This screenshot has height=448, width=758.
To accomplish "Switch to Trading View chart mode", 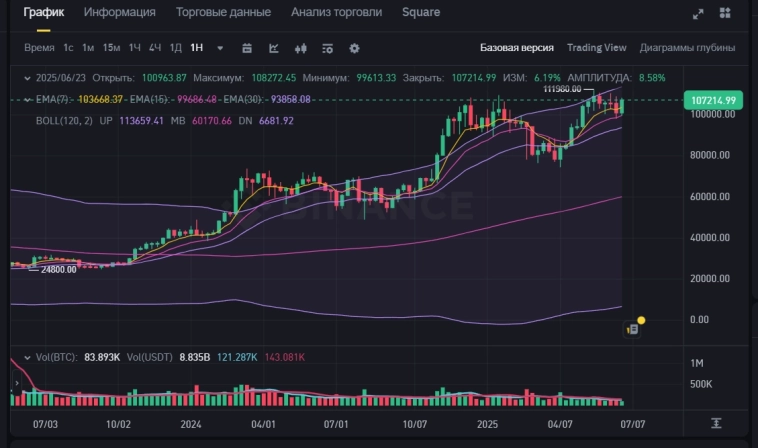I will click(x=596, y=48).
